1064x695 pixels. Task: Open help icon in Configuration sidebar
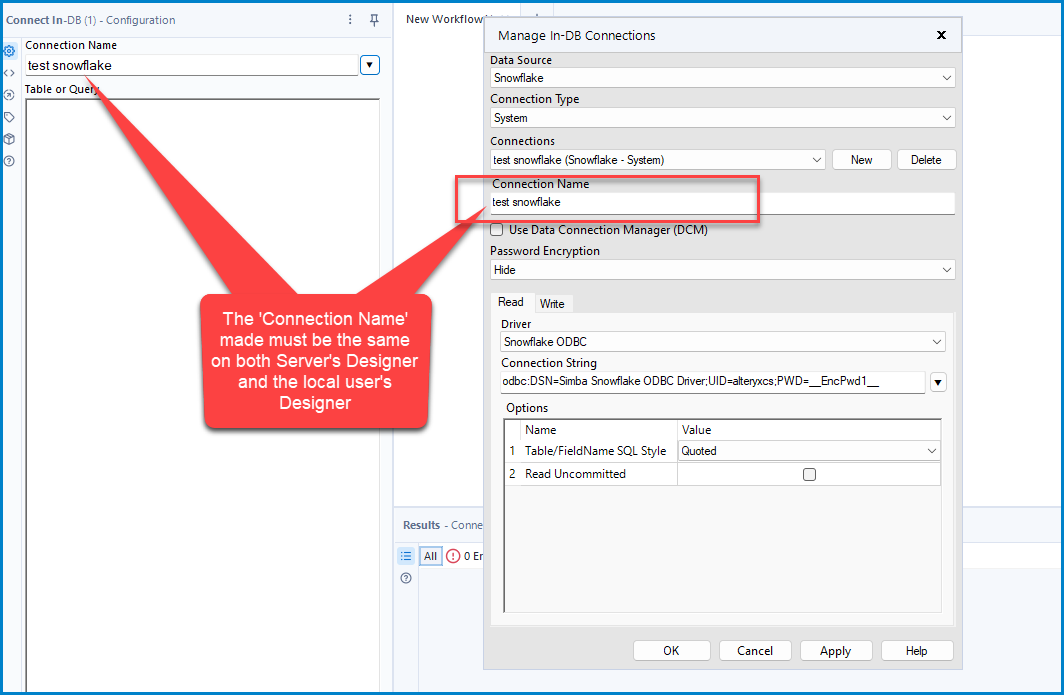click(10, 161)
